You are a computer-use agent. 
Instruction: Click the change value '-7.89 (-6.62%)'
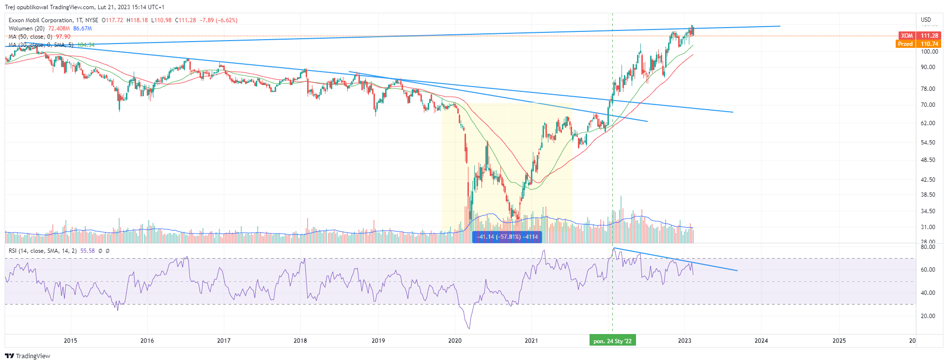(x=218, y=20)
